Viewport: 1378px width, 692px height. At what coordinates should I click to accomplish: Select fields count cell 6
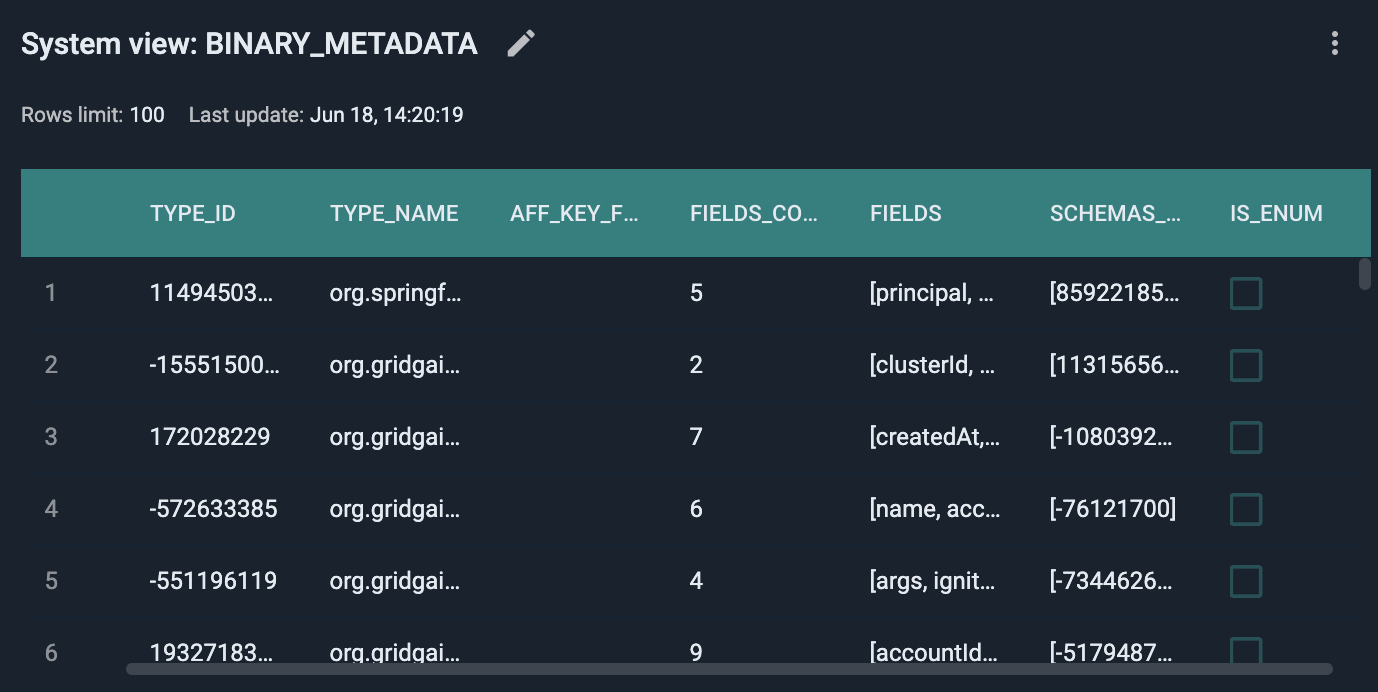click(696, 509)
